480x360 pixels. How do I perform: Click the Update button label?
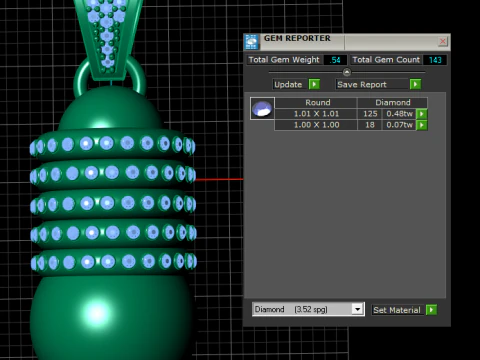point(288,84)
